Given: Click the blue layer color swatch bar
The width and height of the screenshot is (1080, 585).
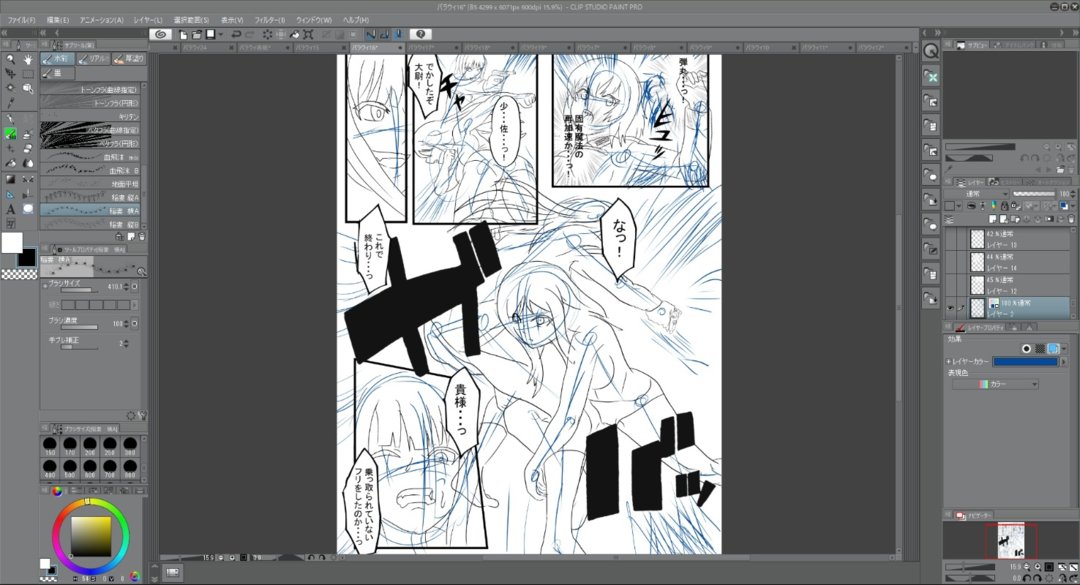Looking at the screenshot, I should (x=1025, y=362).
